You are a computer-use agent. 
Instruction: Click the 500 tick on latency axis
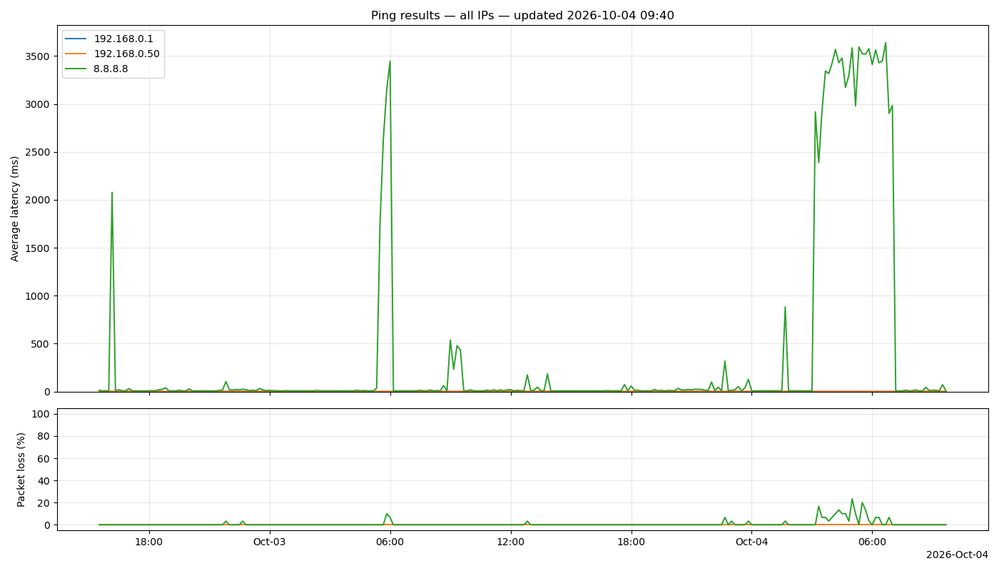(x=40, y=343)
